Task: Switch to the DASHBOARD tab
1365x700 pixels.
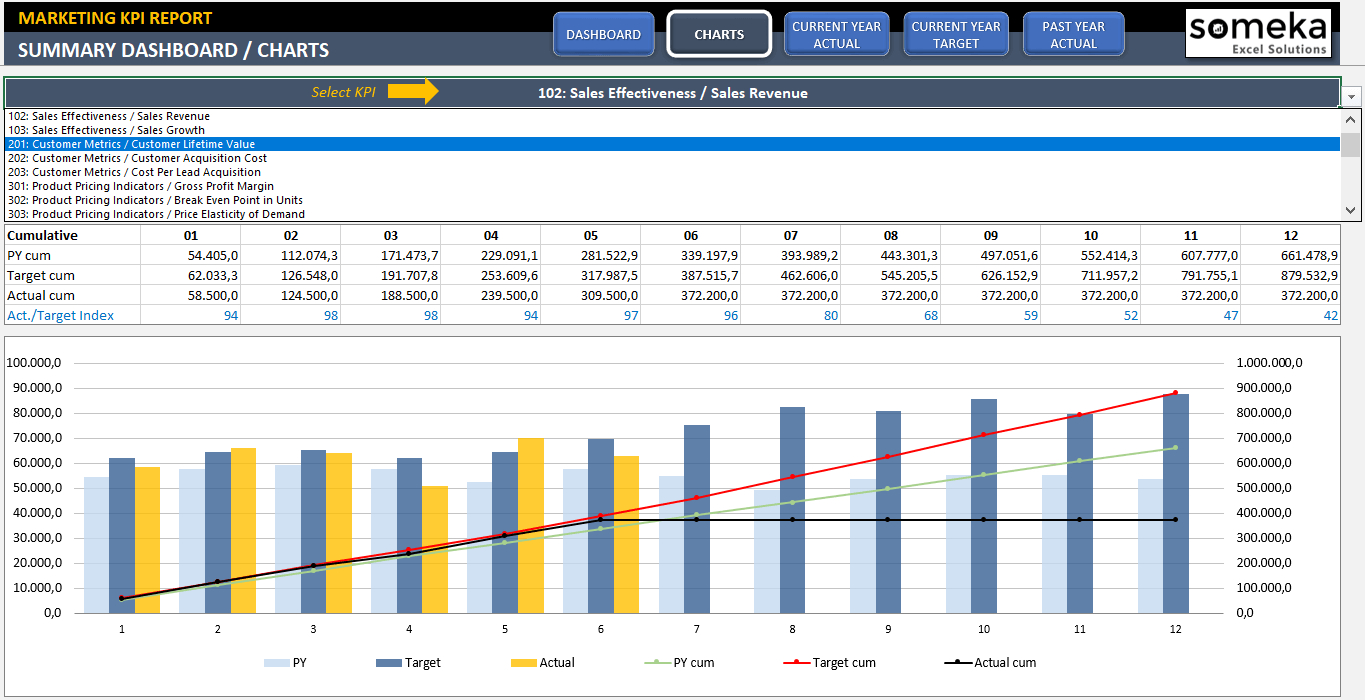Action: pyautogui.click(x=603, y=33)
